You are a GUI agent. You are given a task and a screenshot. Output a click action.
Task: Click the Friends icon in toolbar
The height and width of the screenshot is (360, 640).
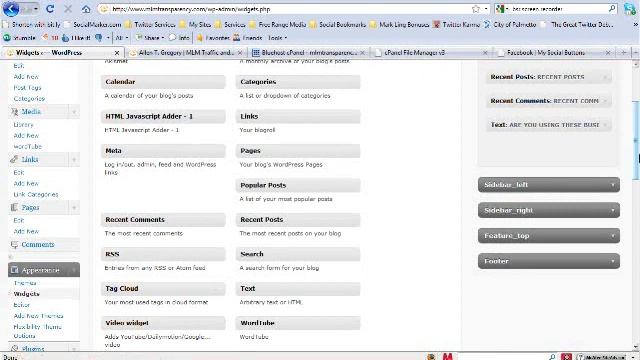236,38
